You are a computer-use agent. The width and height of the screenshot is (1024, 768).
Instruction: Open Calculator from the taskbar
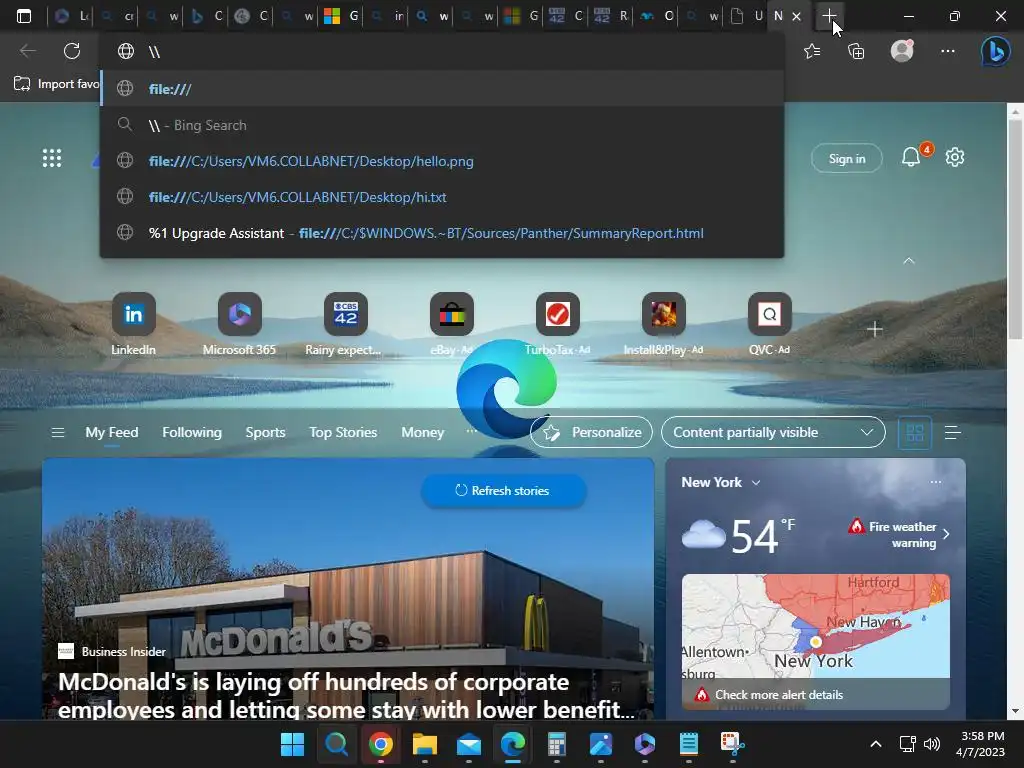pyautogui.click(x=556, y=744)
